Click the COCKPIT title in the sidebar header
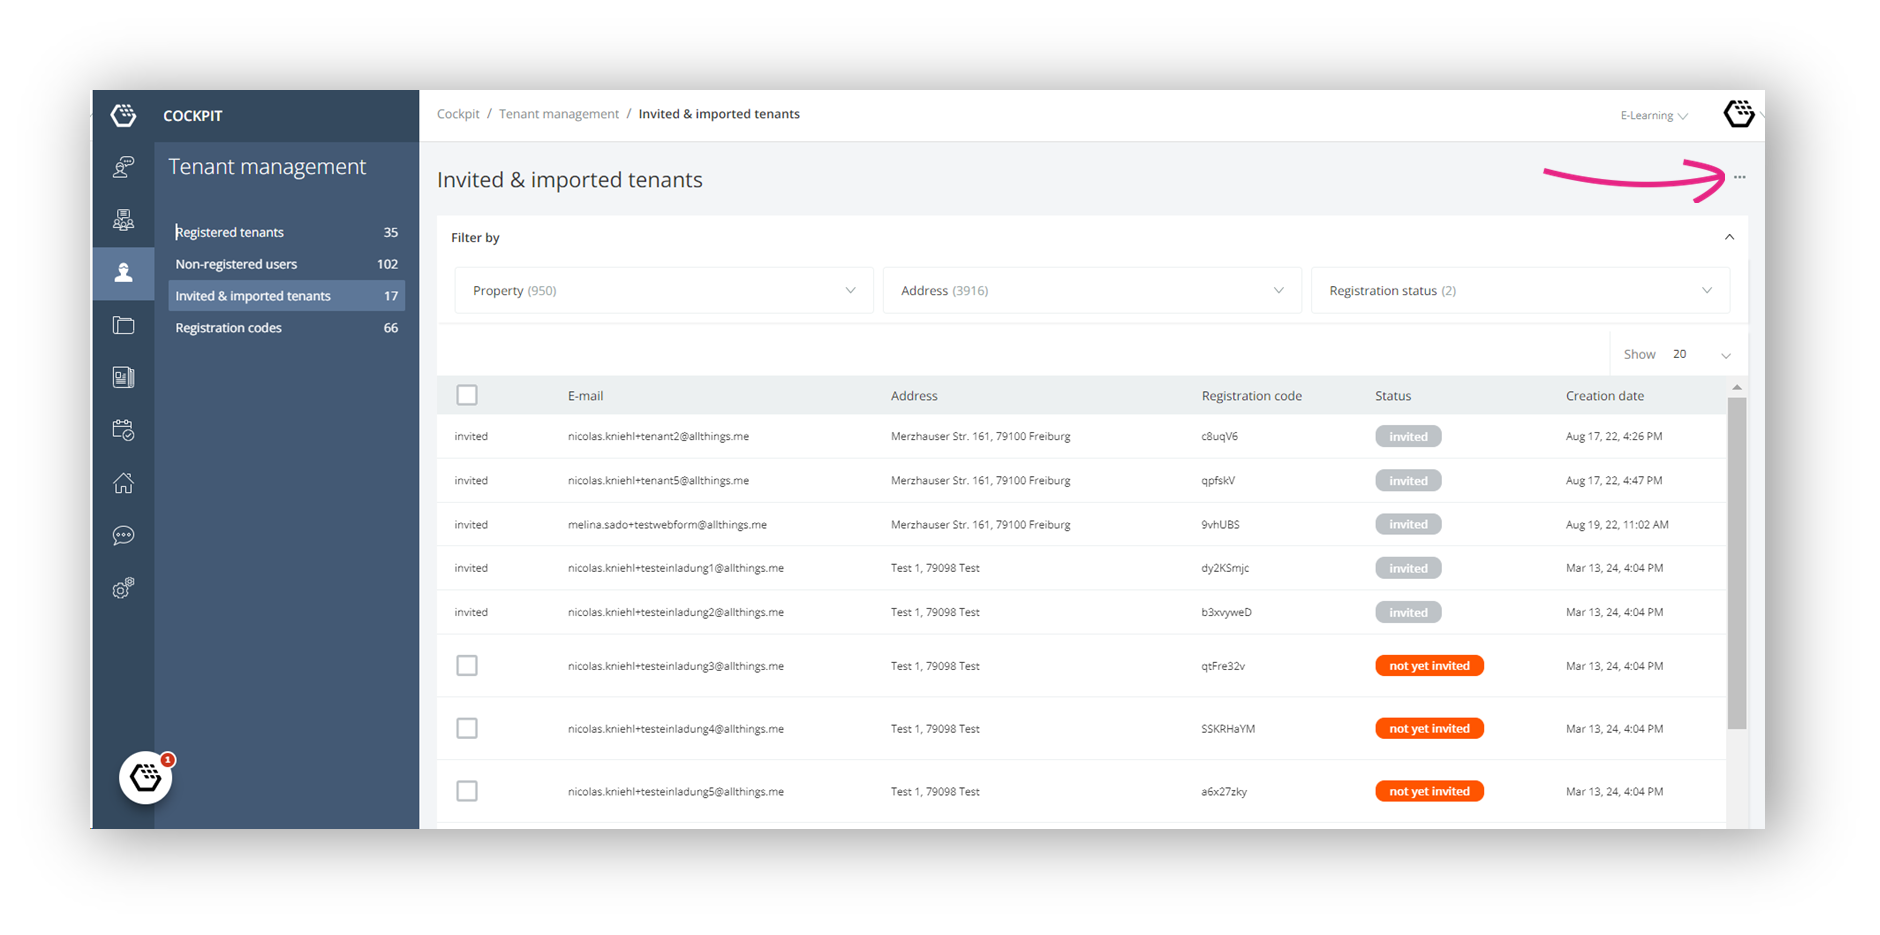 click(193, 116)
